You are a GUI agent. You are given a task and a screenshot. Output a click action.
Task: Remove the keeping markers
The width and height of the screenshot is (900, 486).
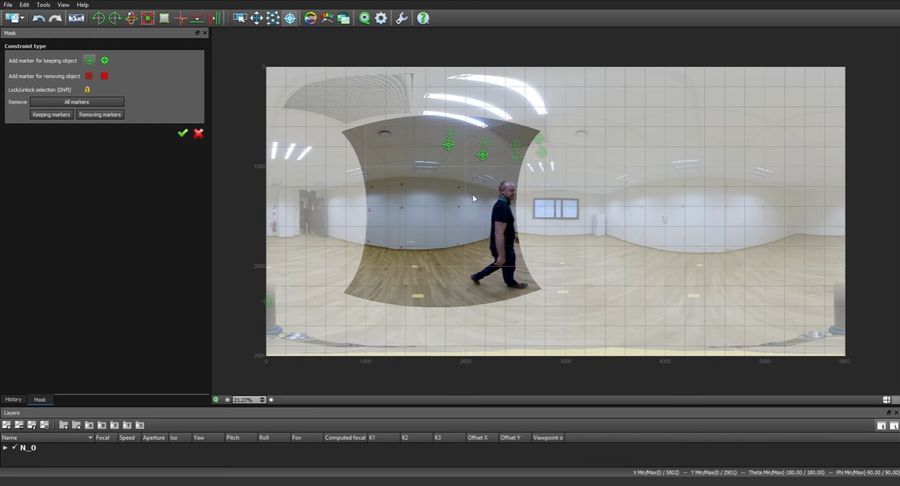click(x=52, y=115)
